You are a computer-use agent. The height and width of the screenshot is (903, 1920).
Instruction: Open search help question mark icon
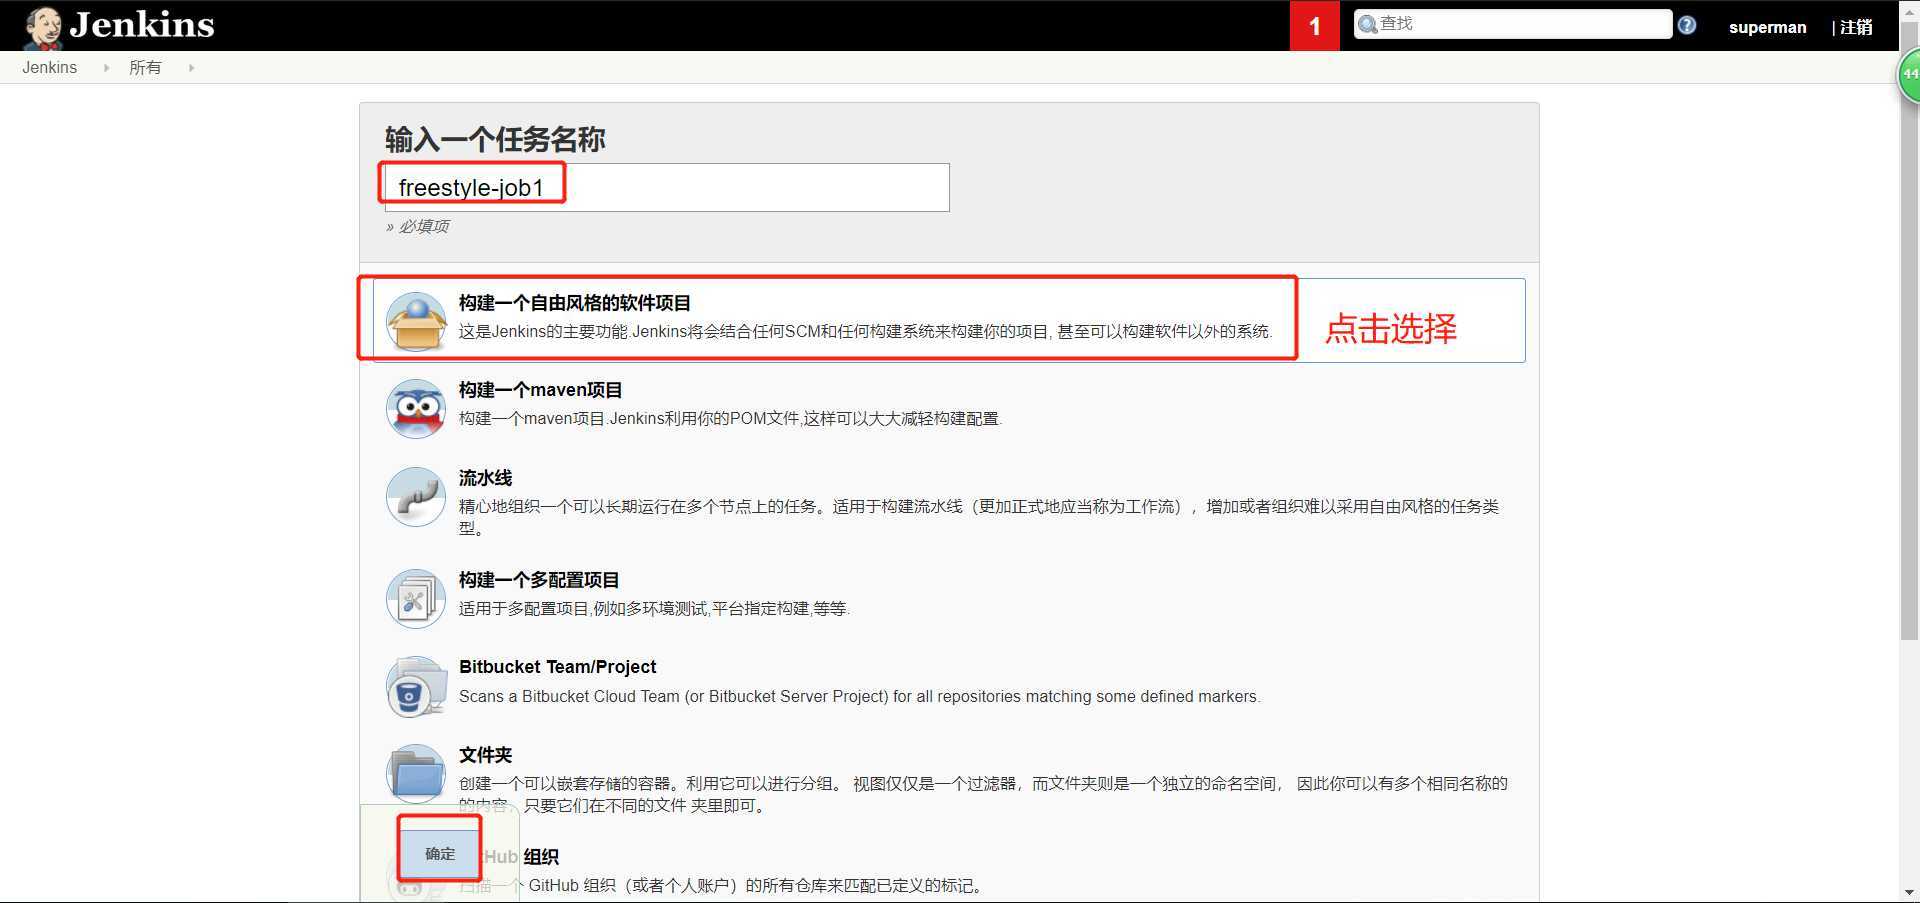click(x=1687, y=25)
